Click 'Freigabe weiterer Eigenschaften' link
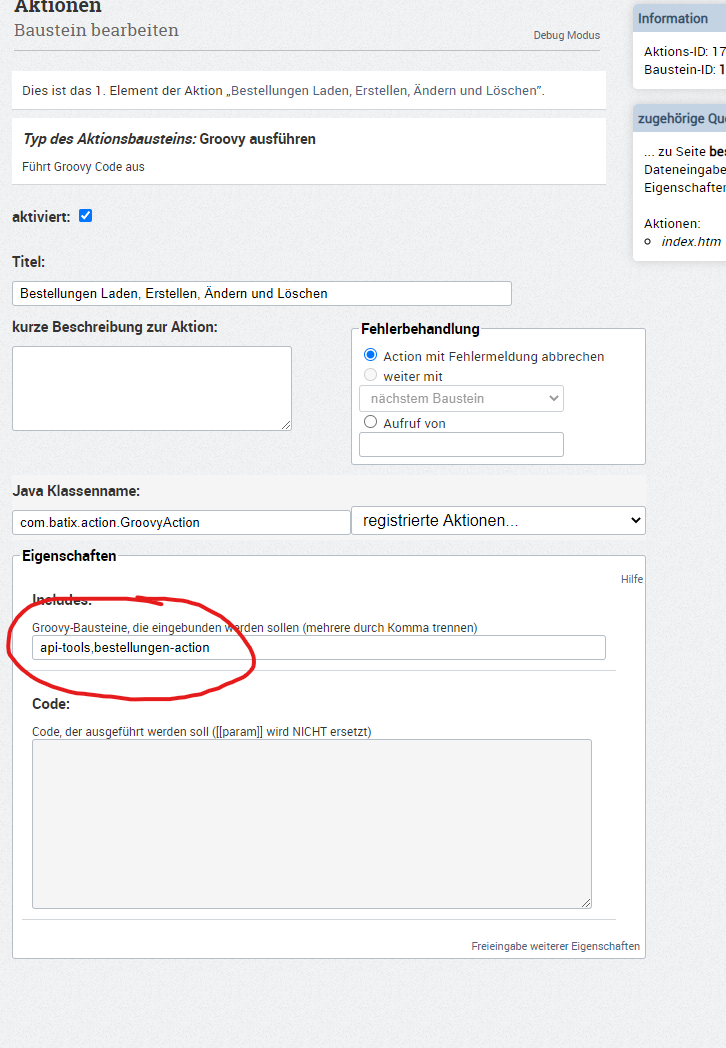726x1048 pixels. (555, 946)
